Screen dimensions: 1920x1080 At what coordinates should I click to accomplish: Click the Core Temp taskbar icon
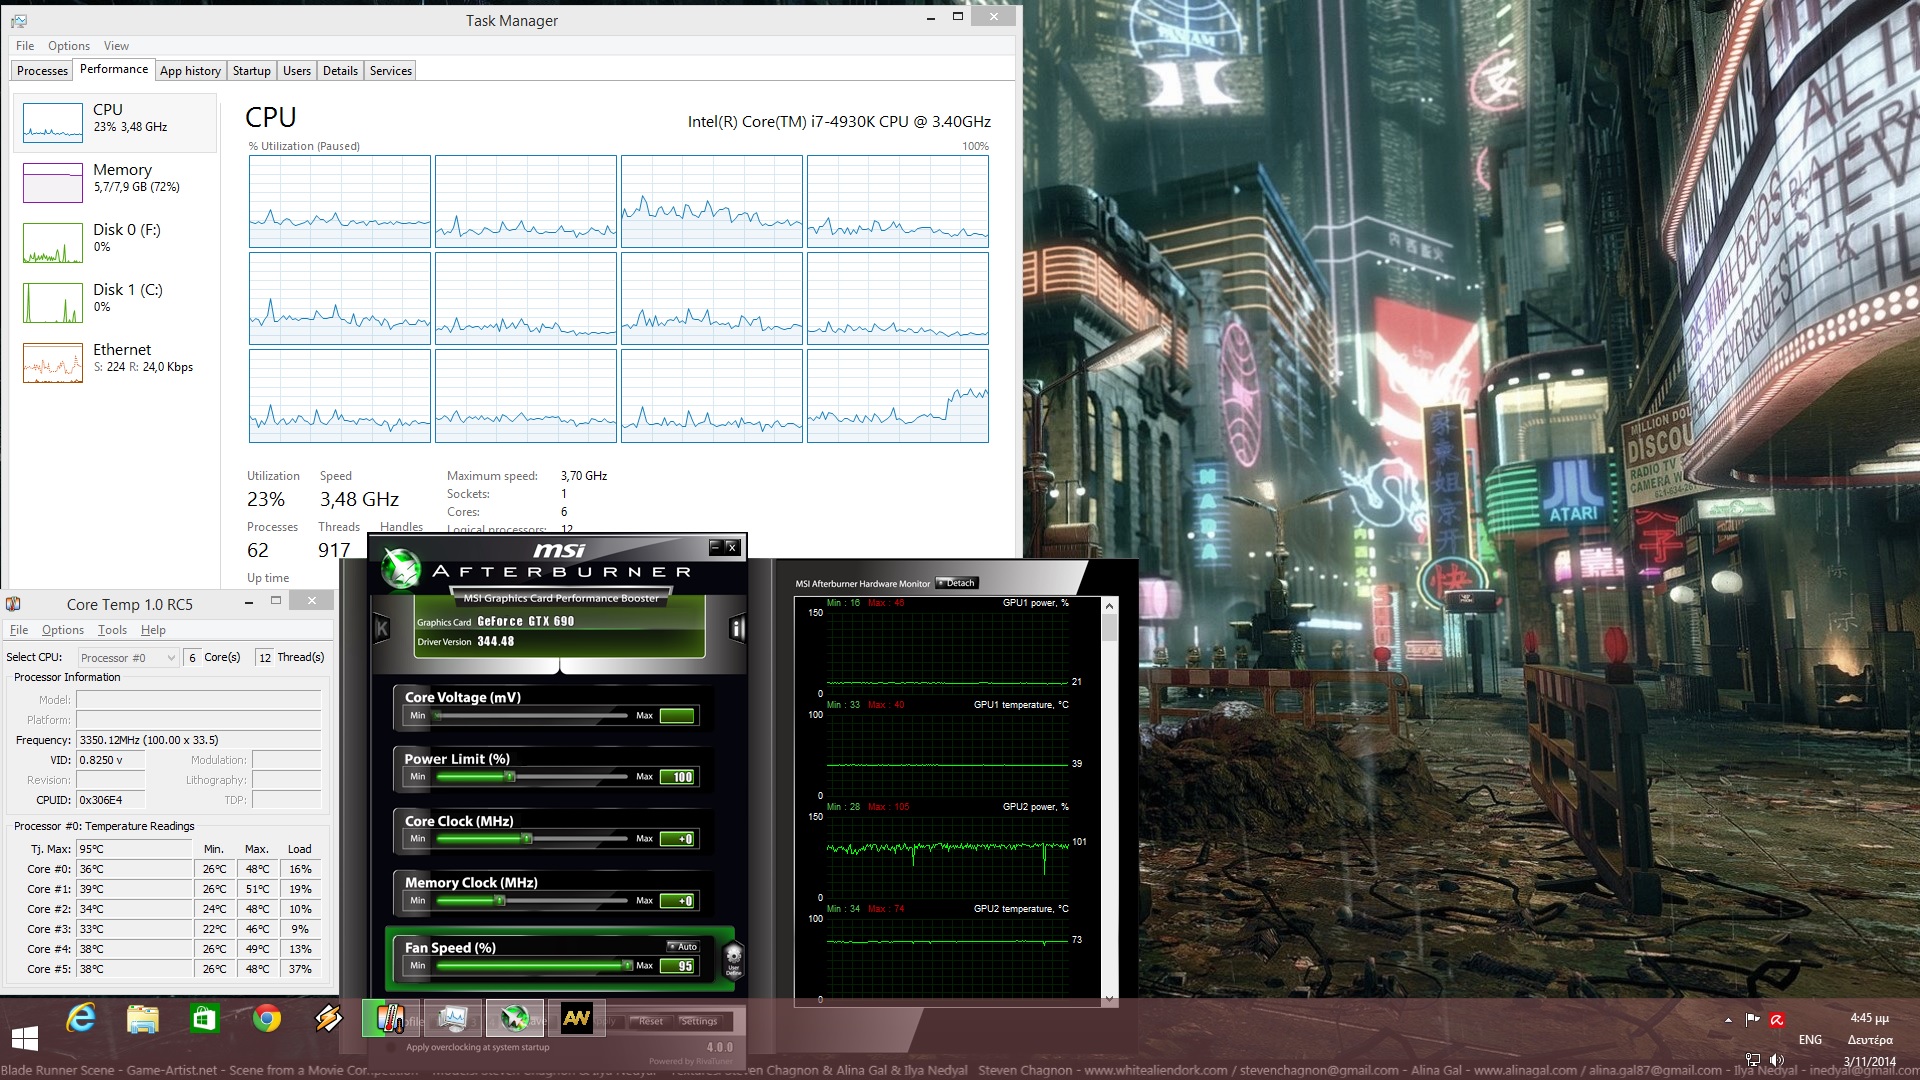390,1019
